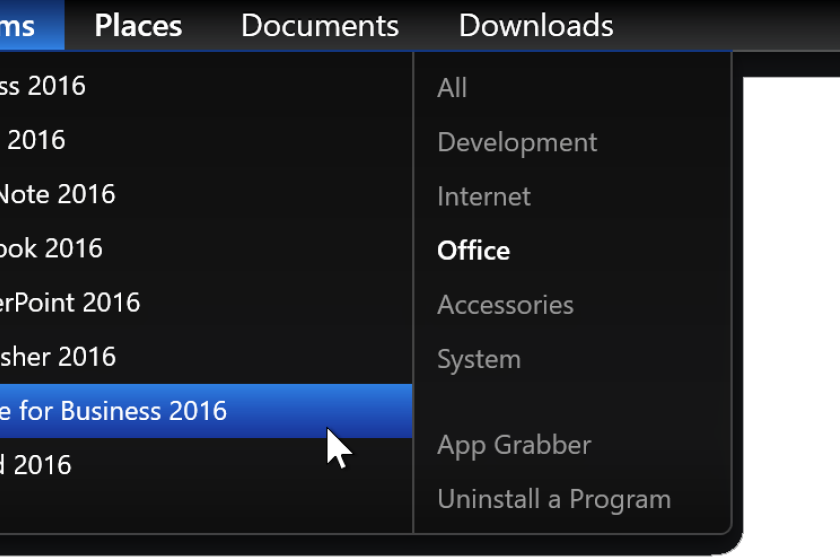Filter programs by System category
This screenshot has height=560, width=840.
click(479, 359)
